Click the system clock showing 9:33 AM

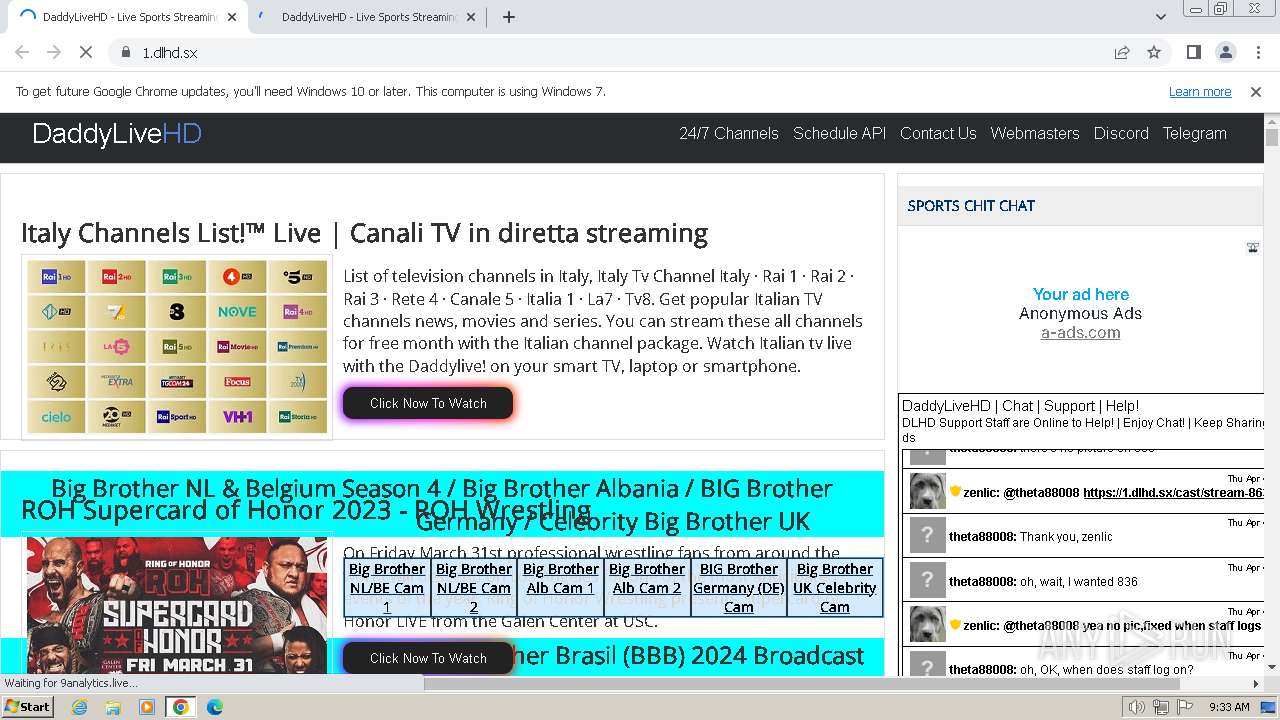click(1229, 707)
